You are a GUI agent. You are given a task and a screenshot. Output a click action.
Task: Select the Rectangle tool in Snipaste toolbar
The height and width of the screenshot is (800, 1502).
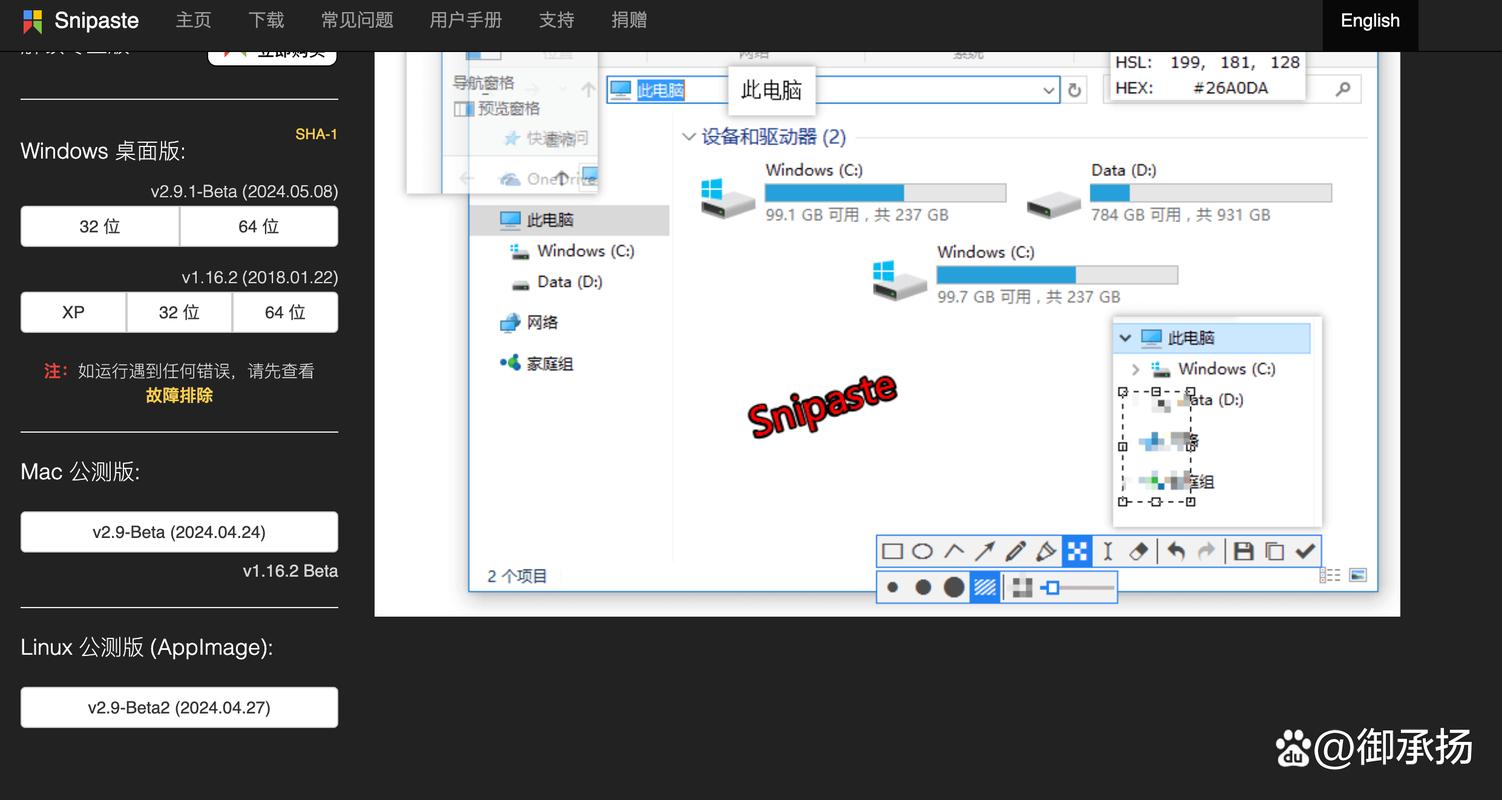click(x=893, y=551)
